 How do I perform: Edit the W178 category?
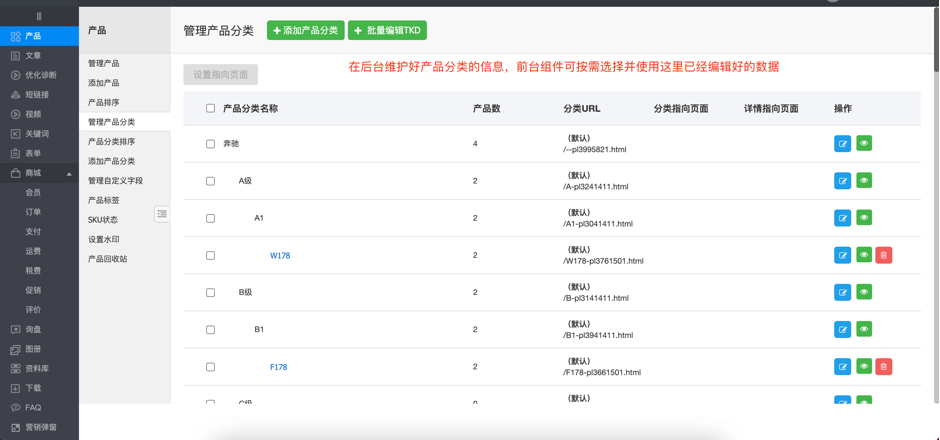pyautogui.click(x=842, y=255)
